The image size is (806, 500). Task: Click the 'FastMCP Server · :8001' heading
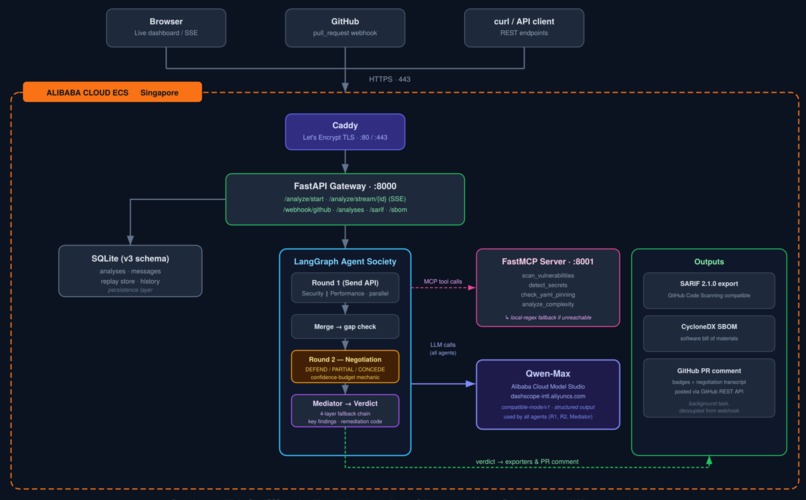(547, 262)
